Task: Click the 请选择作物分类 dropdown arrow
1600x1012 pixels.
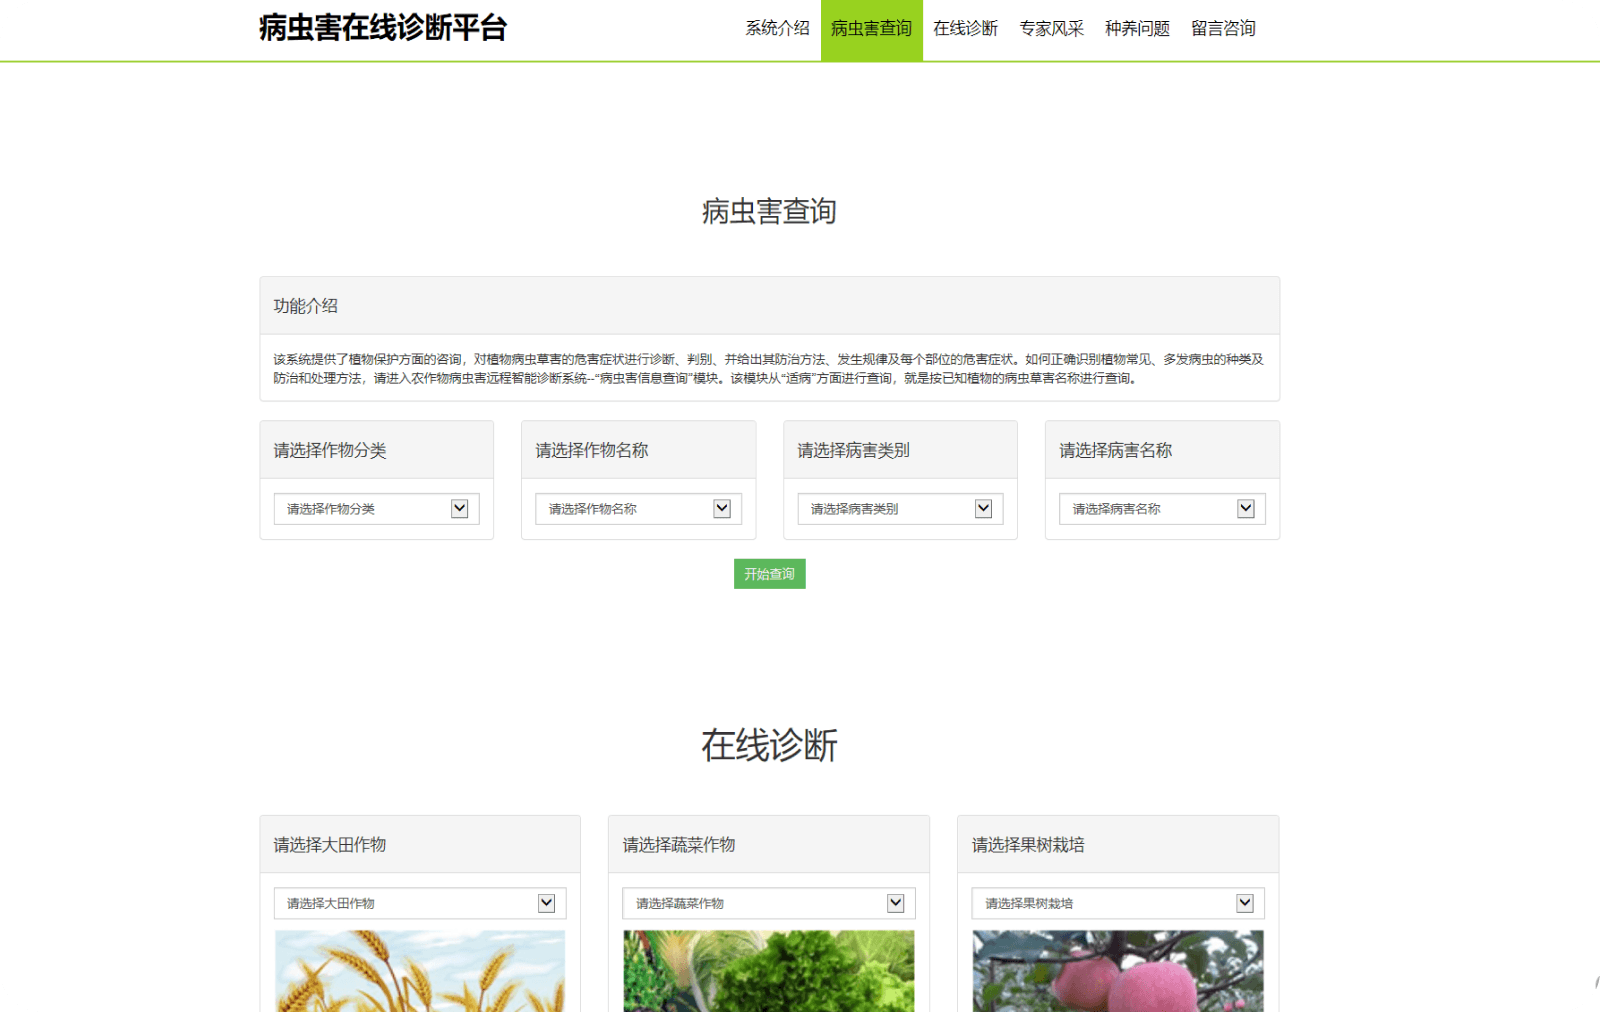Action: 460,508
